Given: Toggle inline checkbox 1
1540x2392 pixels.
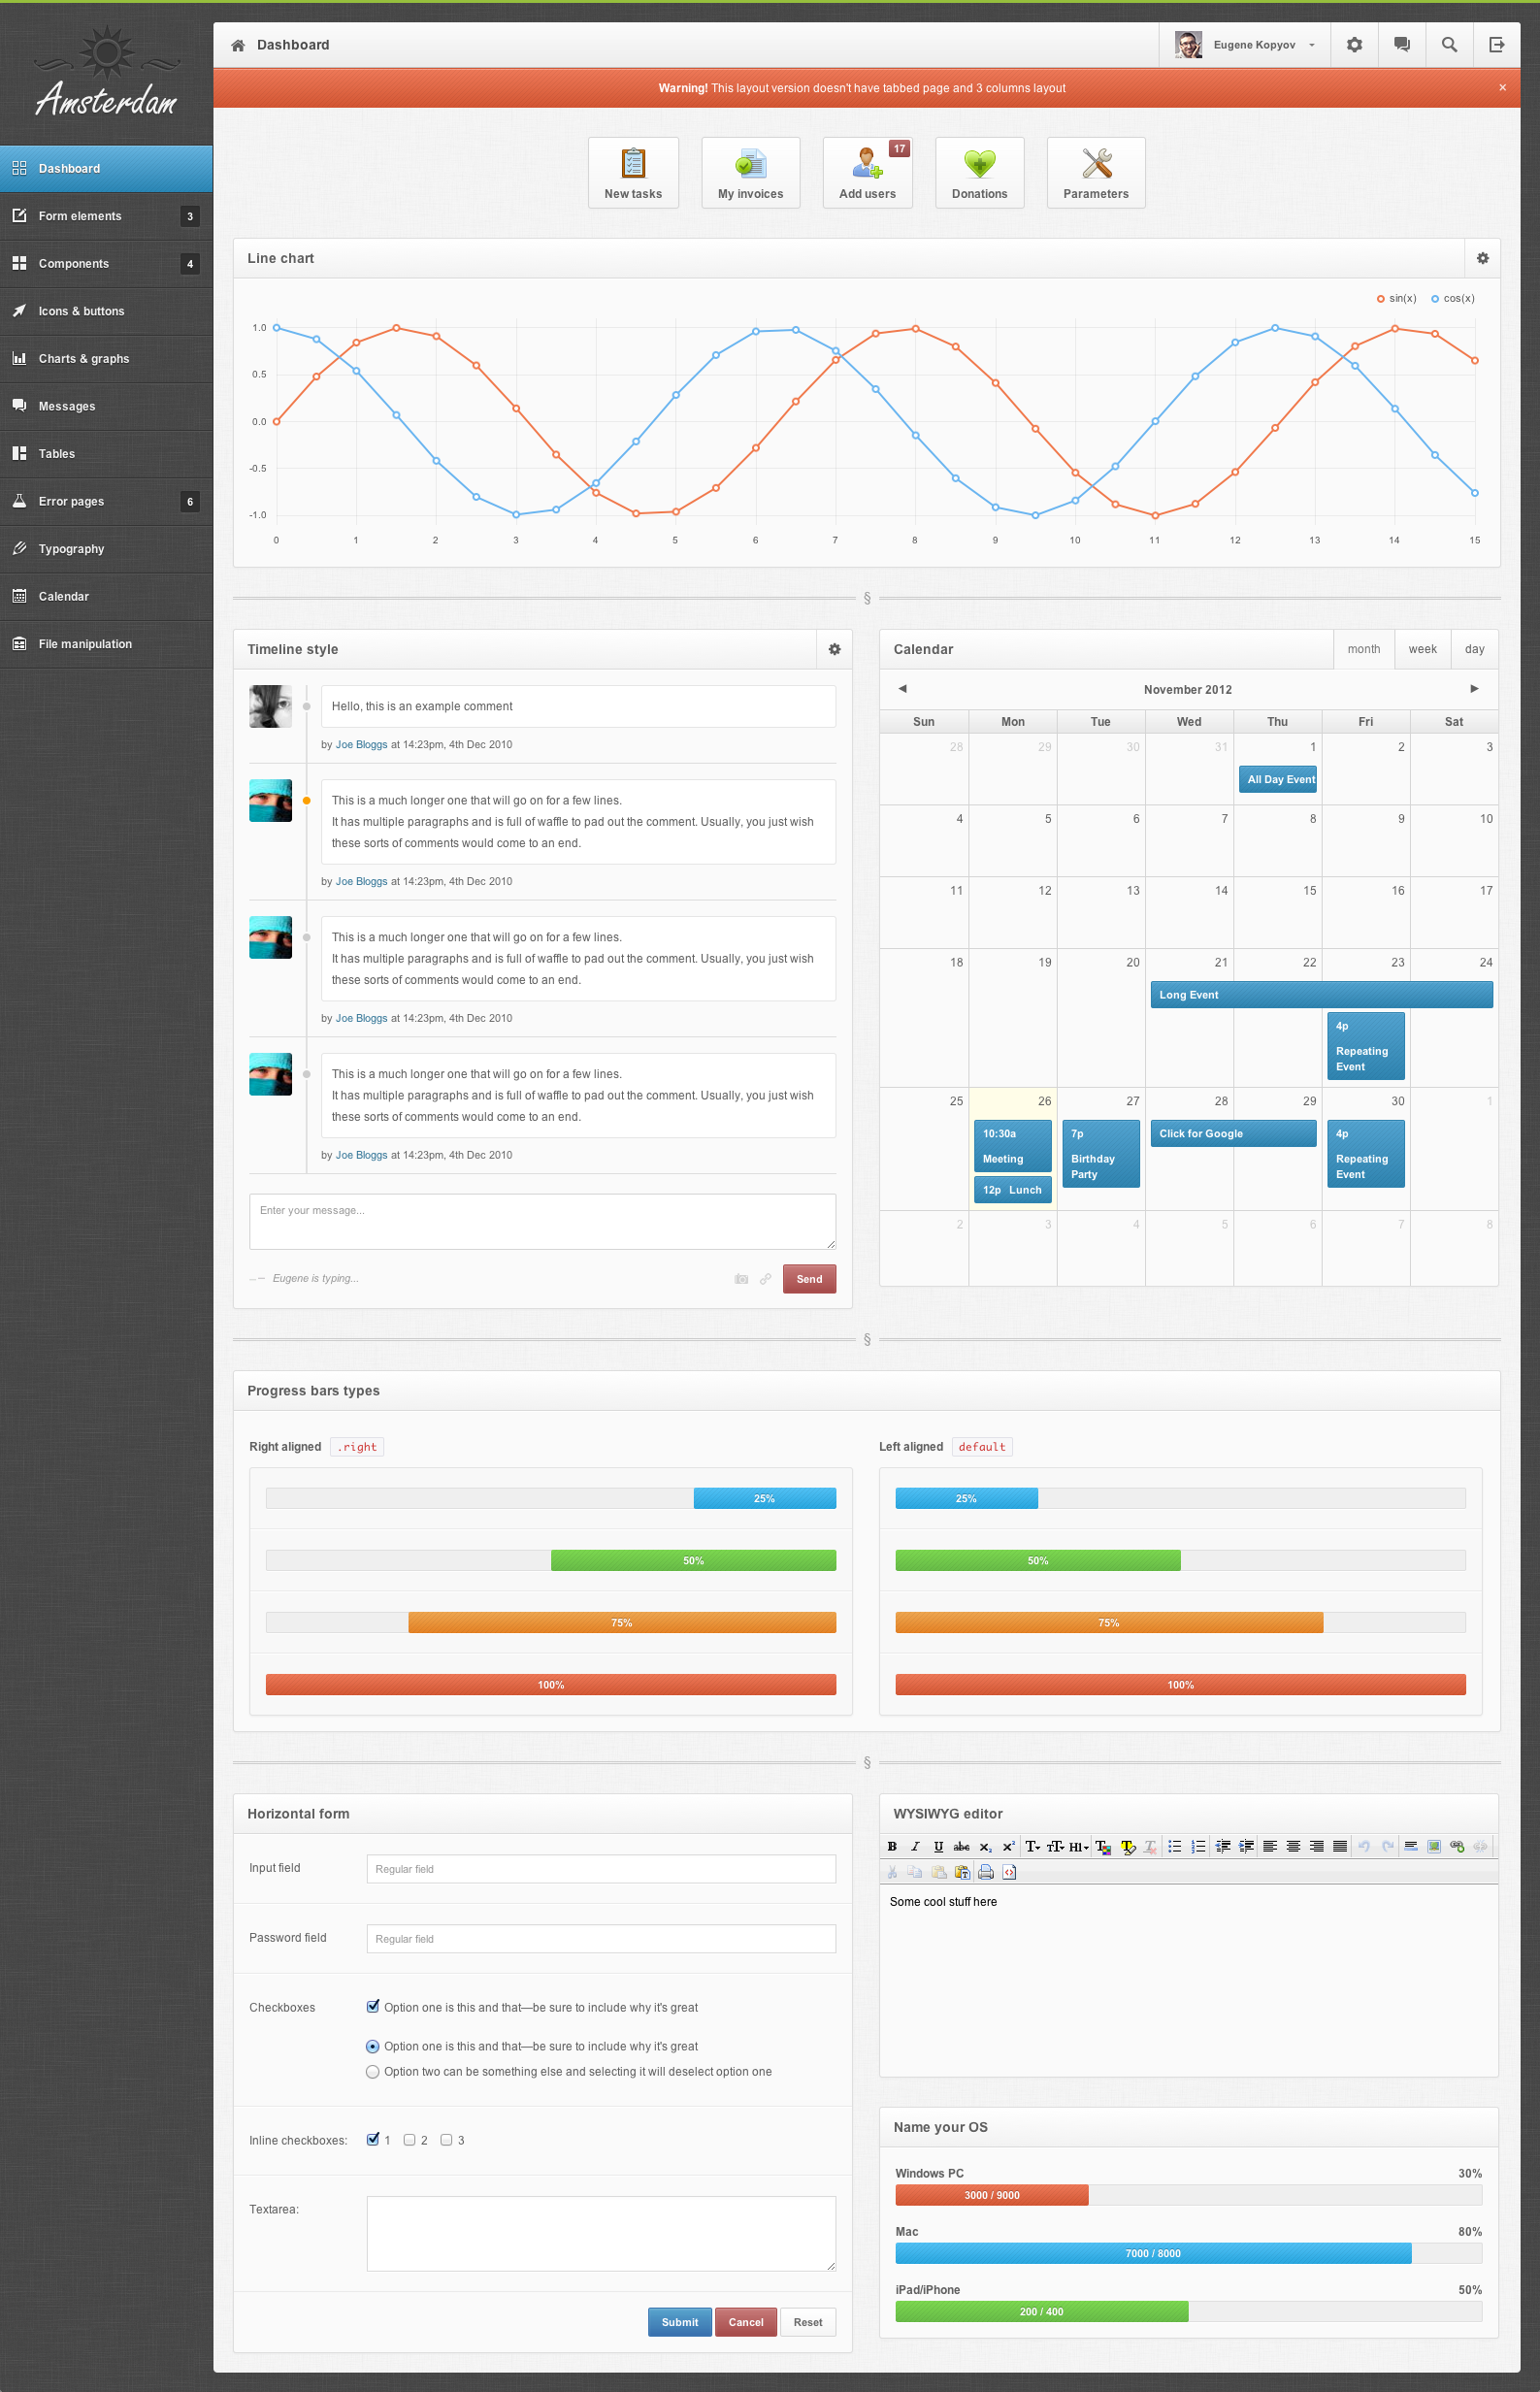Looking at the screenshot, I should 373,2139.
